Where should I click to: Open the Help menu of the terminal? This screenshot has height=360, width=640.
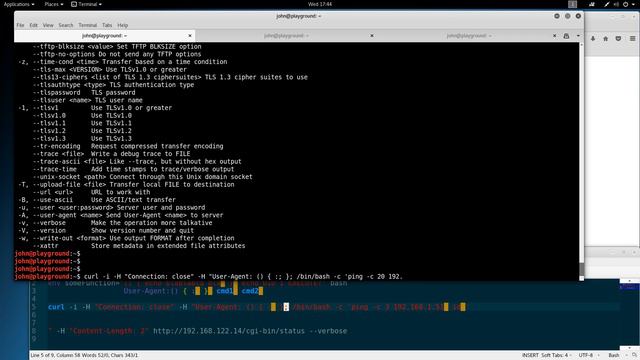coord(122,25)
